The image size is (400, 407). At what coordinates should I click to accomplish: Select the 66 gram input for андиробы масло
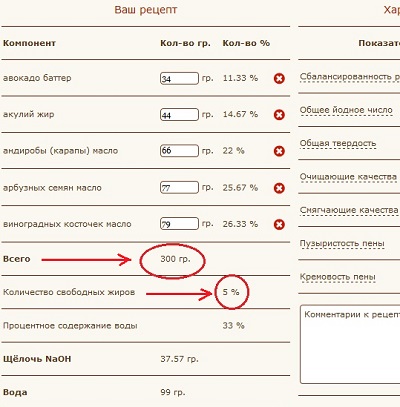[179, 151]
